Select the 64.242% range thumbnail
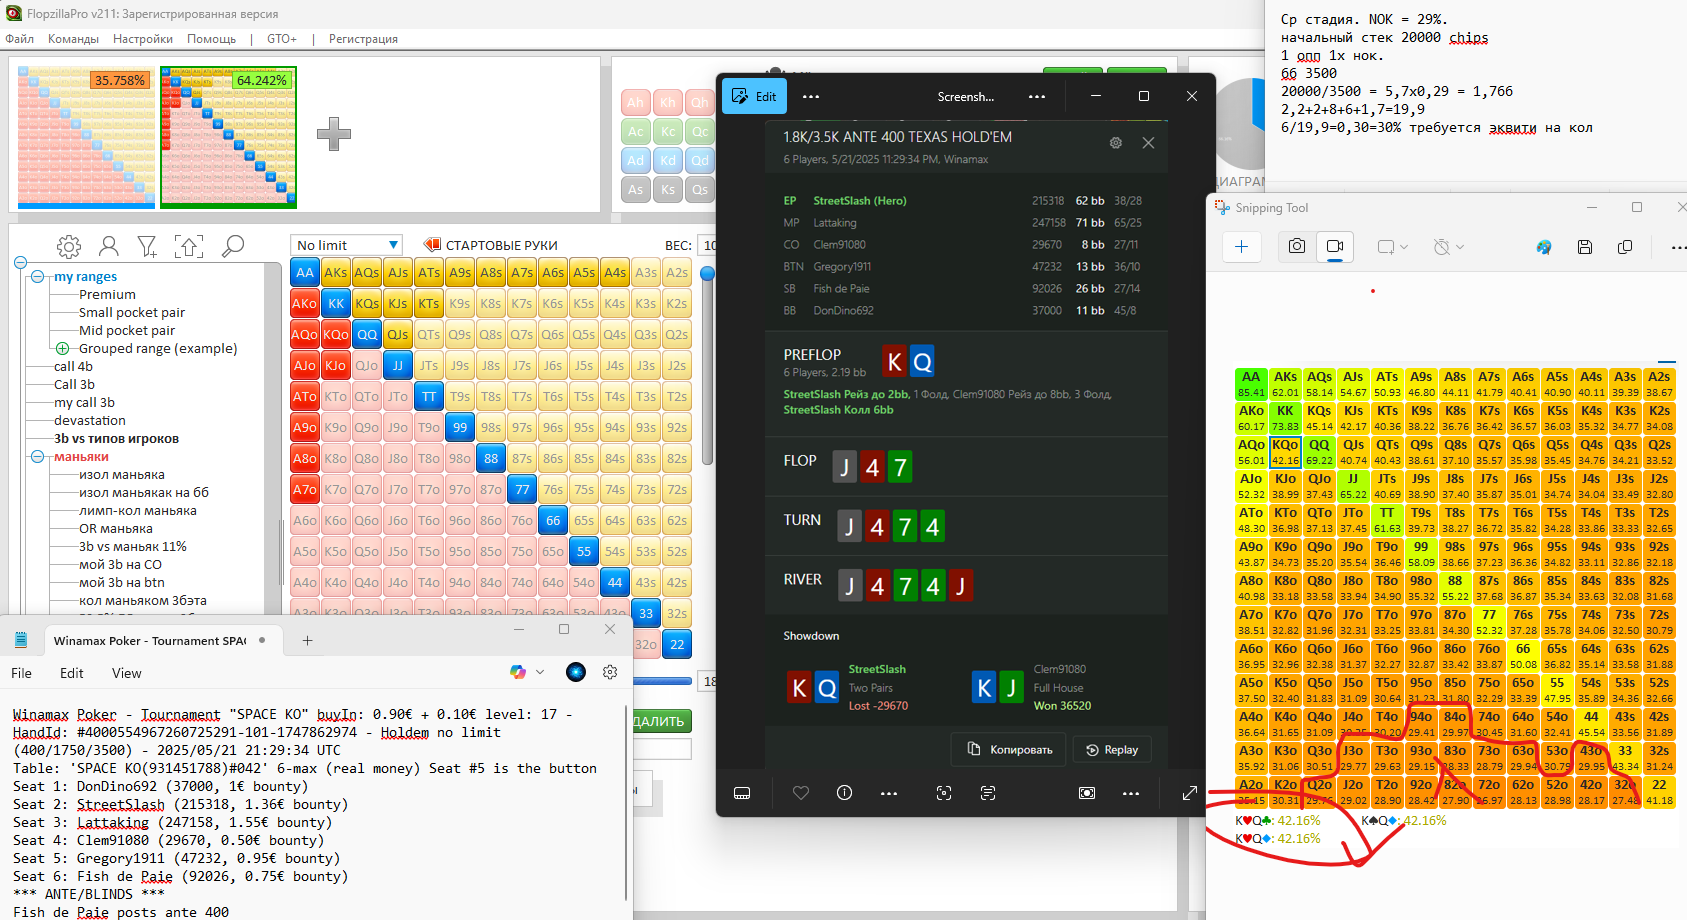 click(229, 137)
